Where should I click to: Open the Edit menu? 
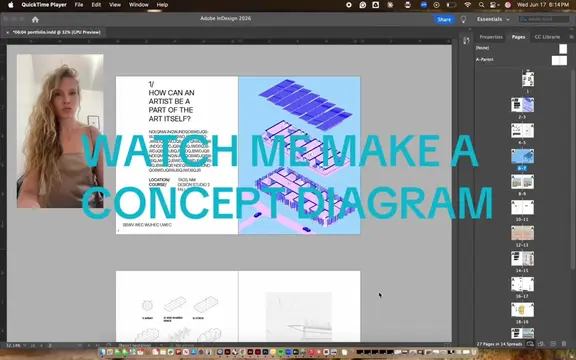click(x=96, y=5)
